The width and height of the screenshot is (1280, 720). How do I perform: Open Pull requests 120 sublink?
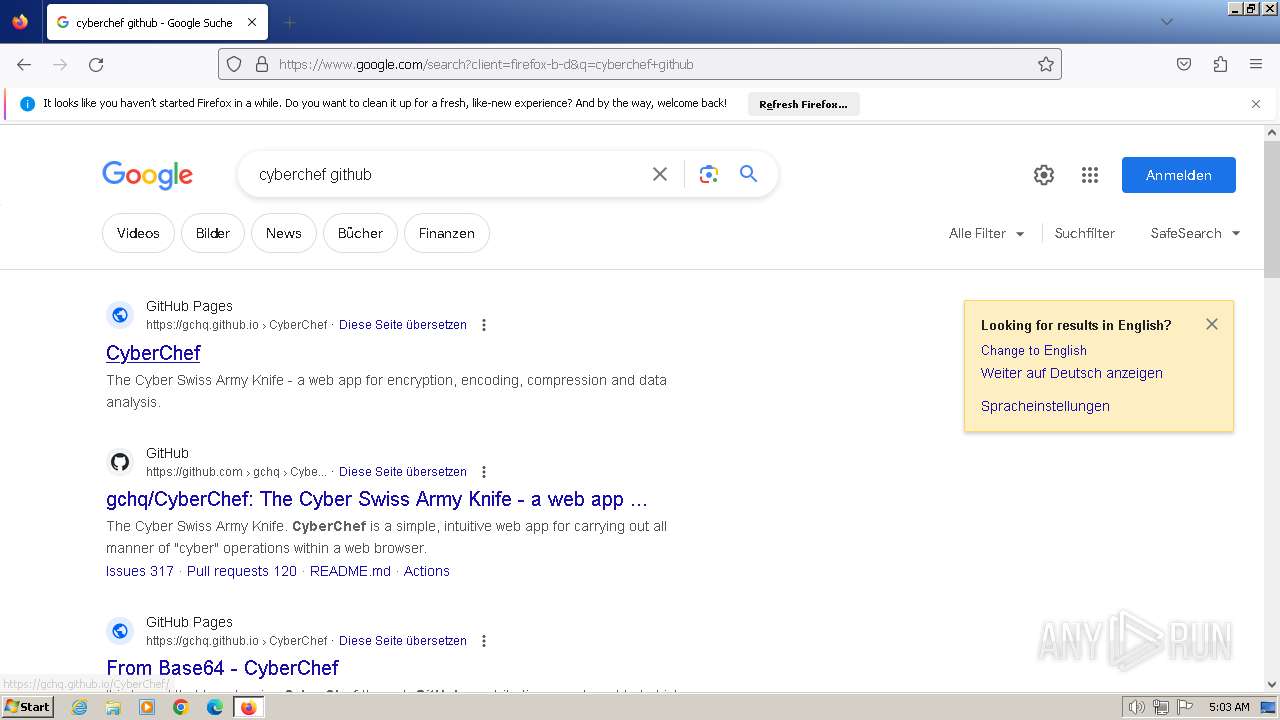242,571
